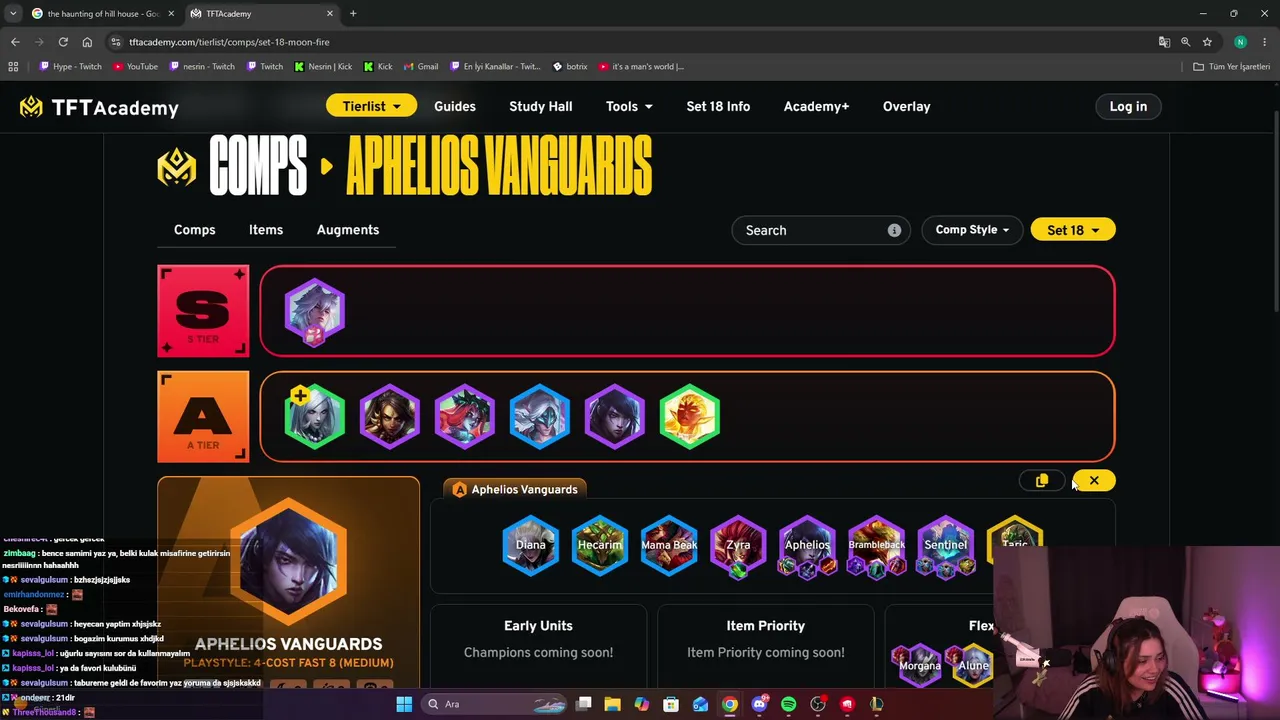Open the Hype - Twitch bookmark
The width and height of the screenshot is (1280, 720).
tap(70, 67)
